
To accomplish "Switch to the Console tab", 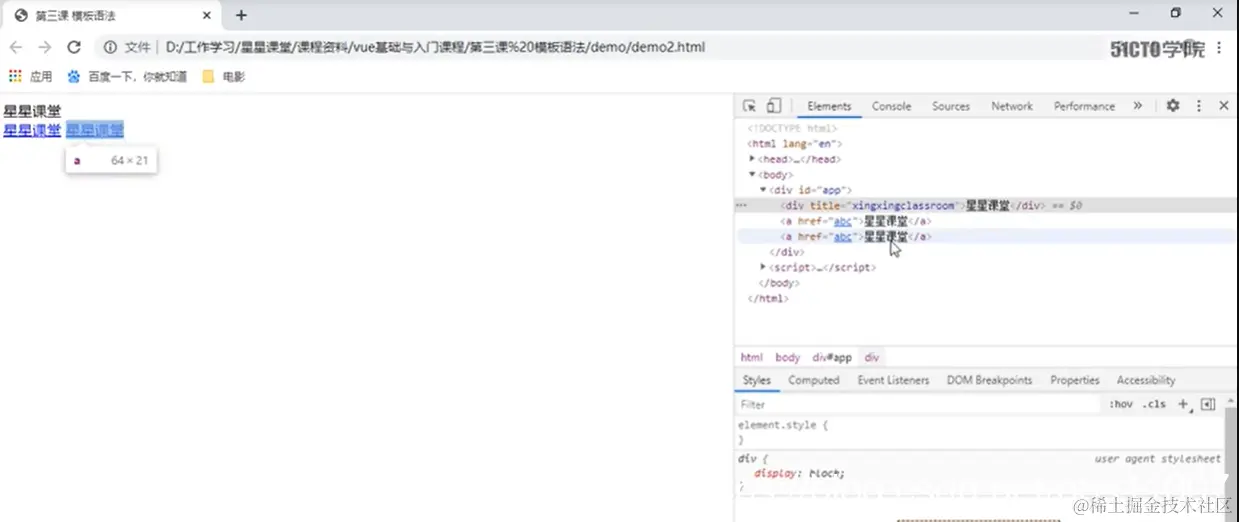I will [x=891, y=106].
